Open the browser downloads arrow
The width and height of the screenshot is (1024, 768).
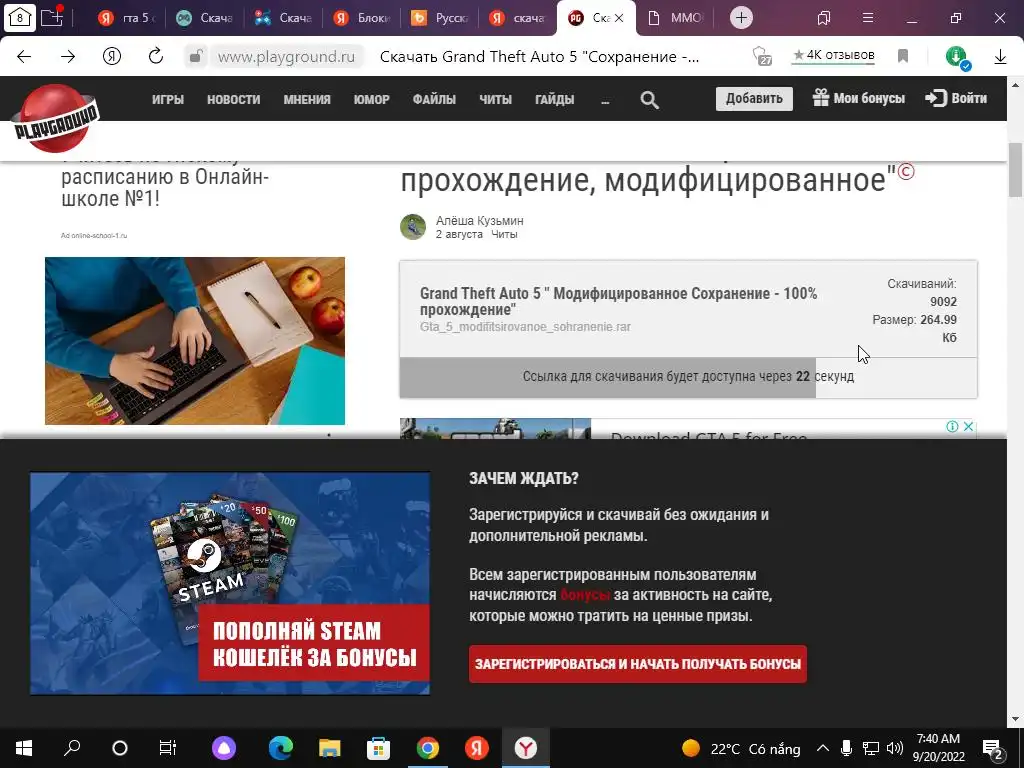(1000, 57)
